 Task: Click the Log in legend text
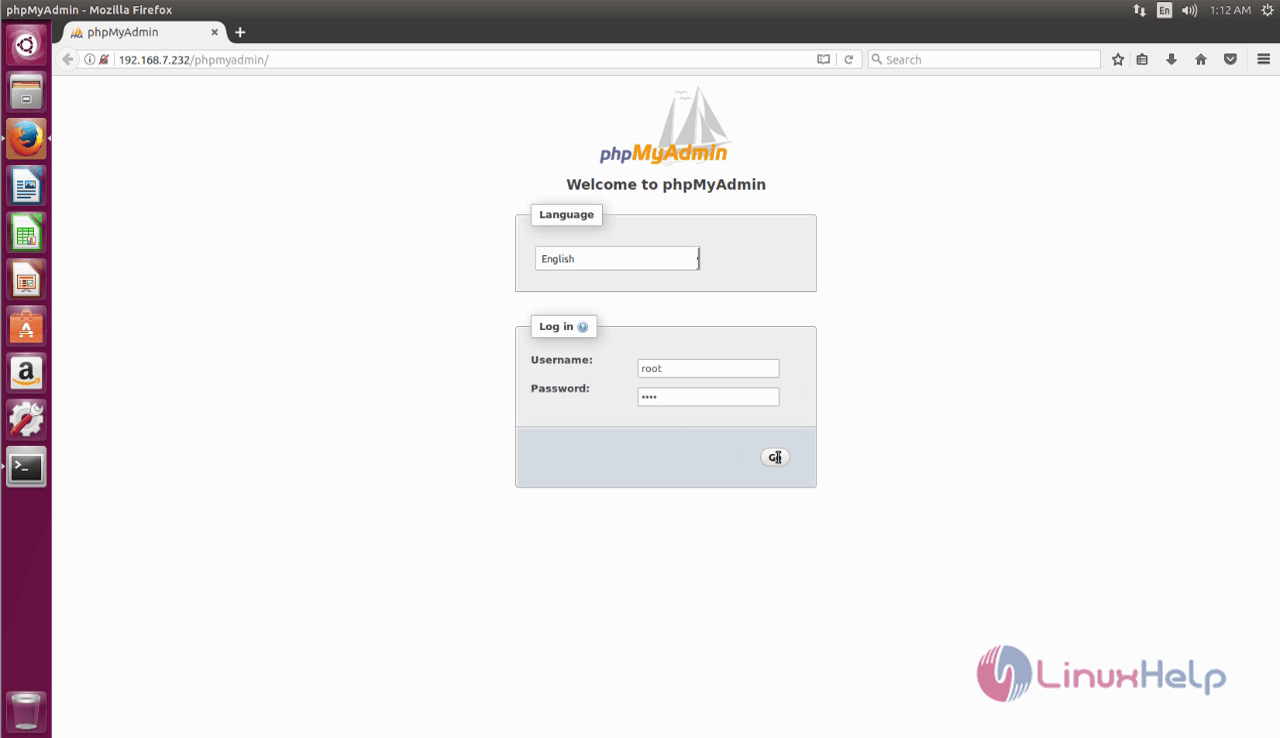coord(556,327)
